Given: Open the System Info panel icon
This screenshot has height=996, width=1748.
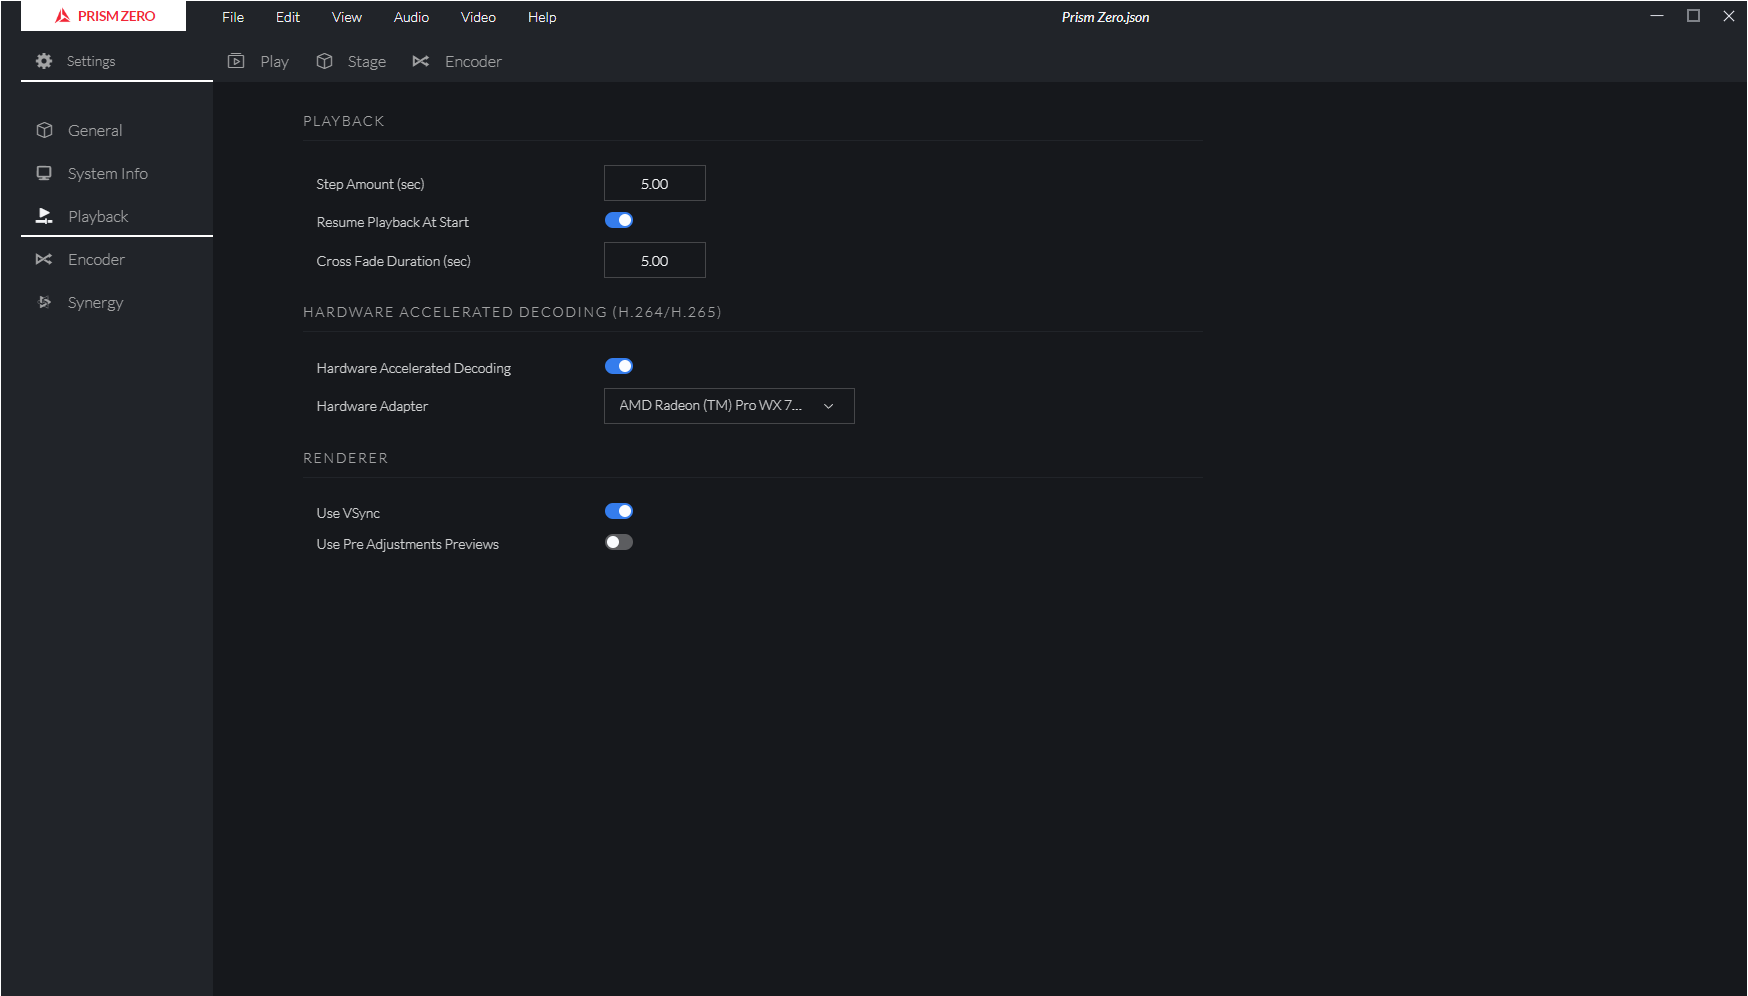Looking at the screenshot, I should pyautogui.click(x=44, y=173).
